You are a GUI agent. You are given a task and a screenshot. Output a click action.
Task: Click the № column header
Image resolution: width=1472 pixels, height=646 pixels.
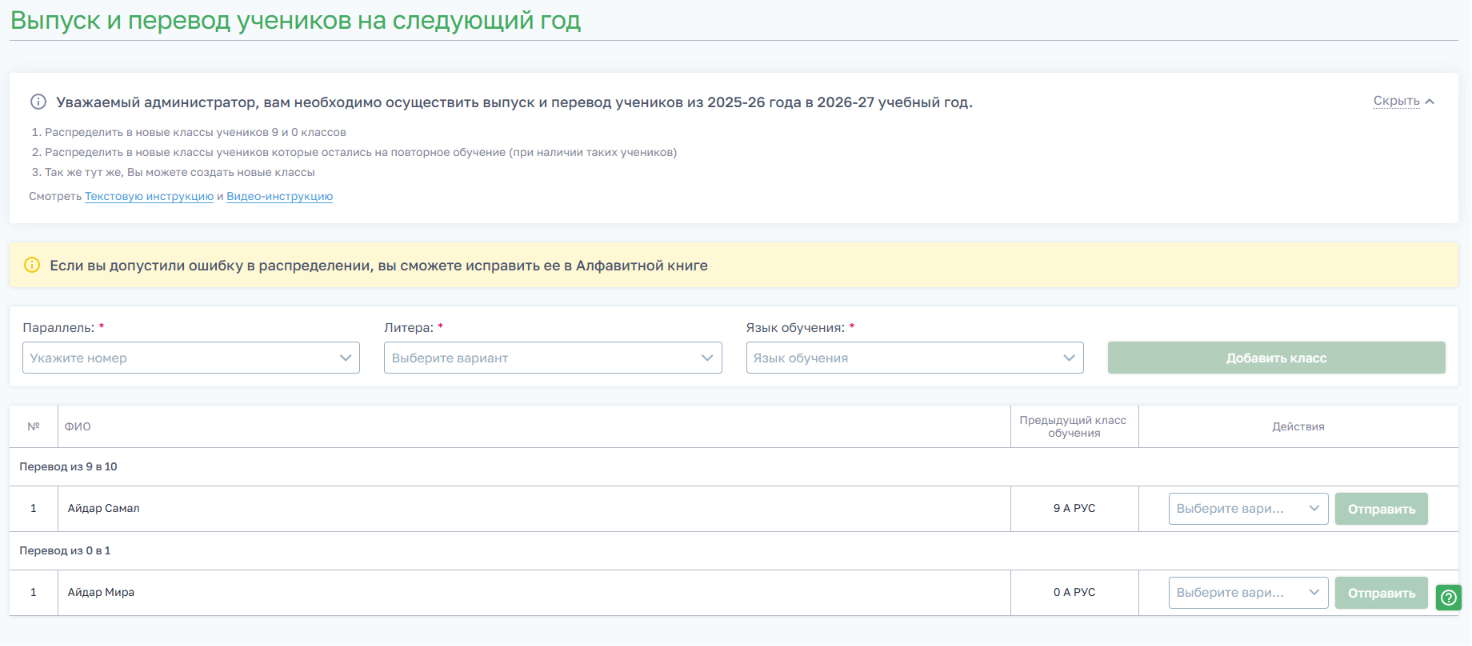[33, 427]
